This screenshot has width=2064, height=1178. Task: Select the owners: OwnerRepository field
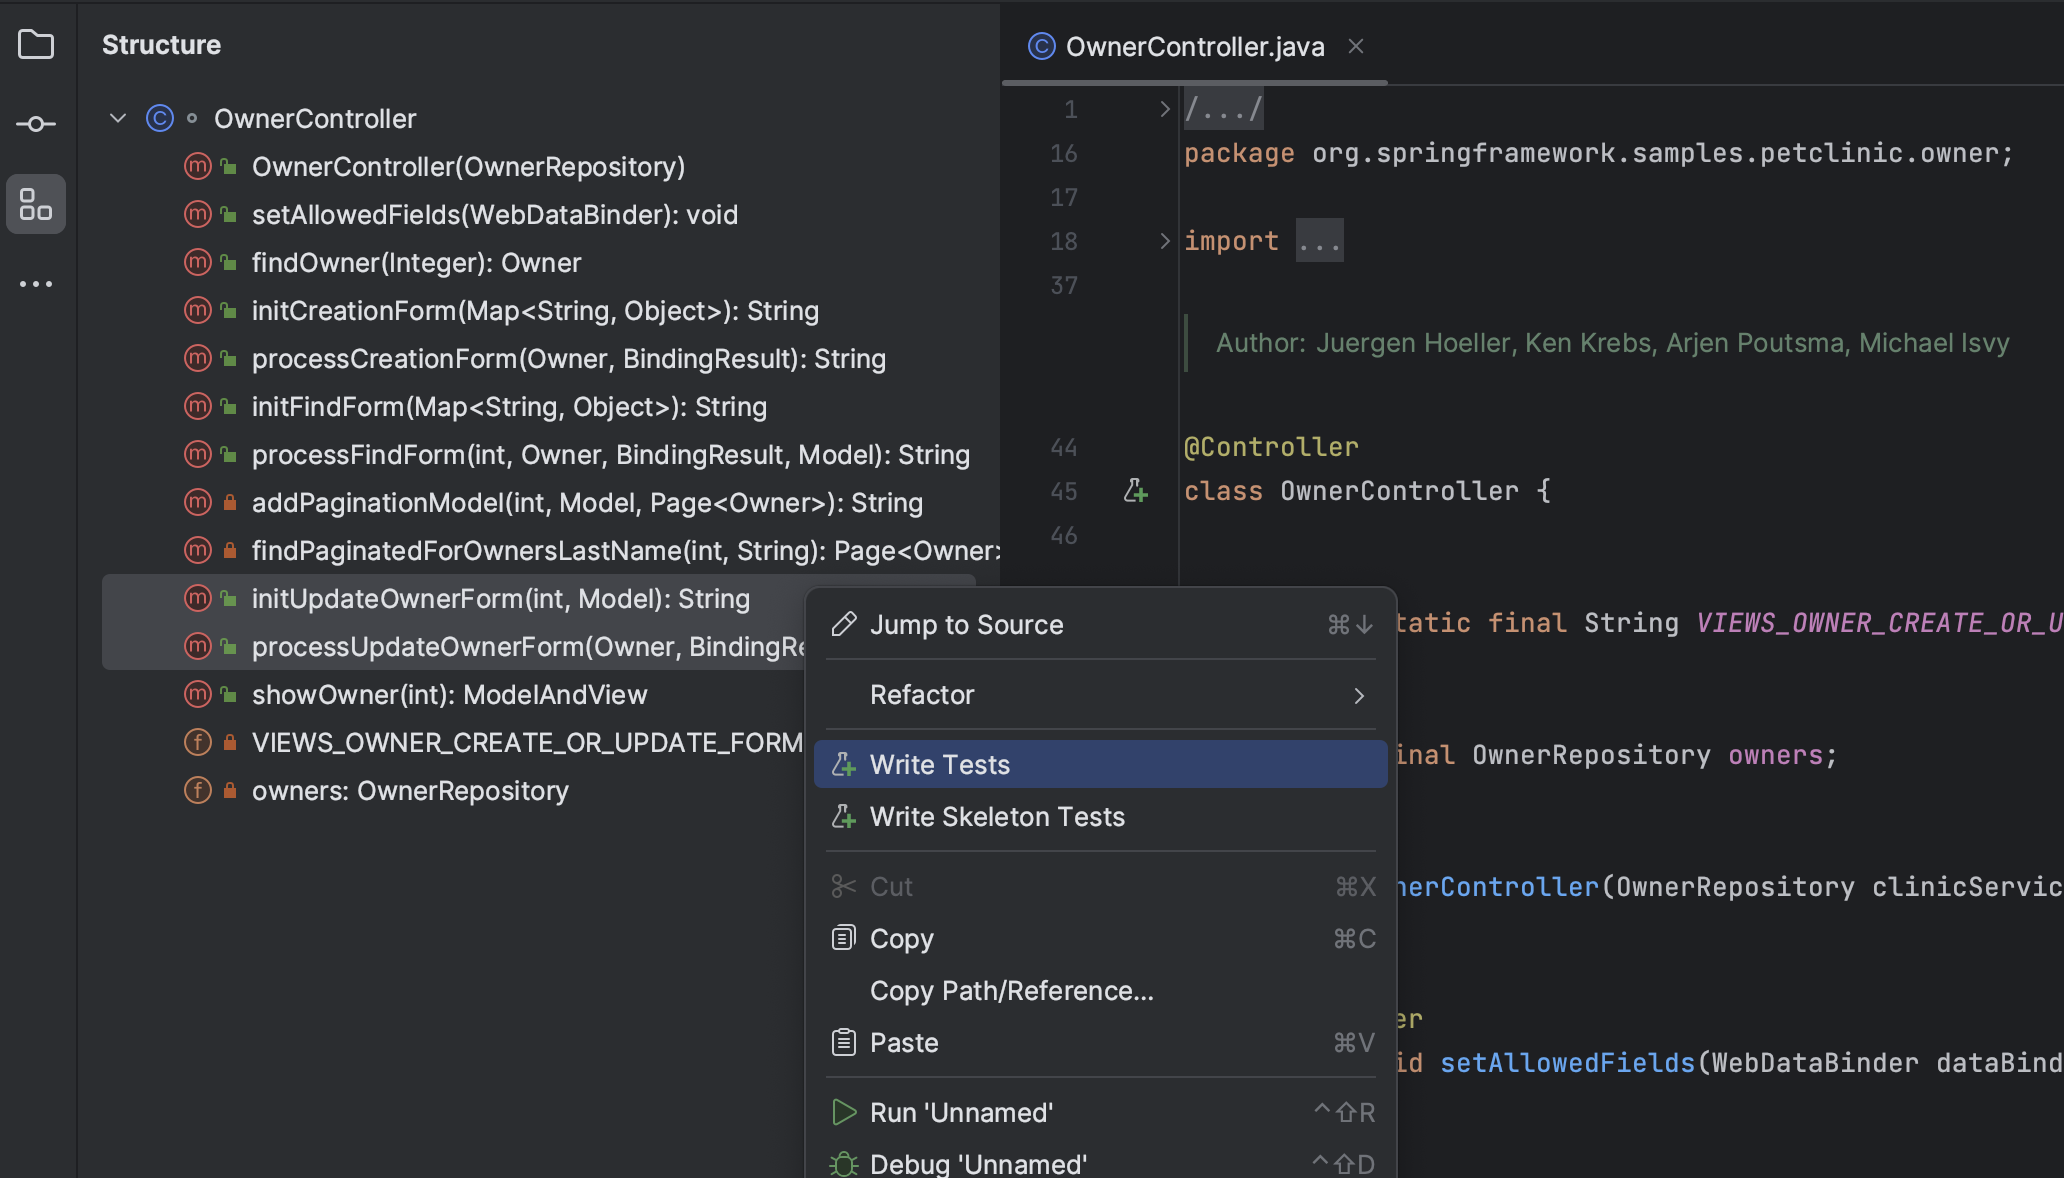tap(410, 791)
